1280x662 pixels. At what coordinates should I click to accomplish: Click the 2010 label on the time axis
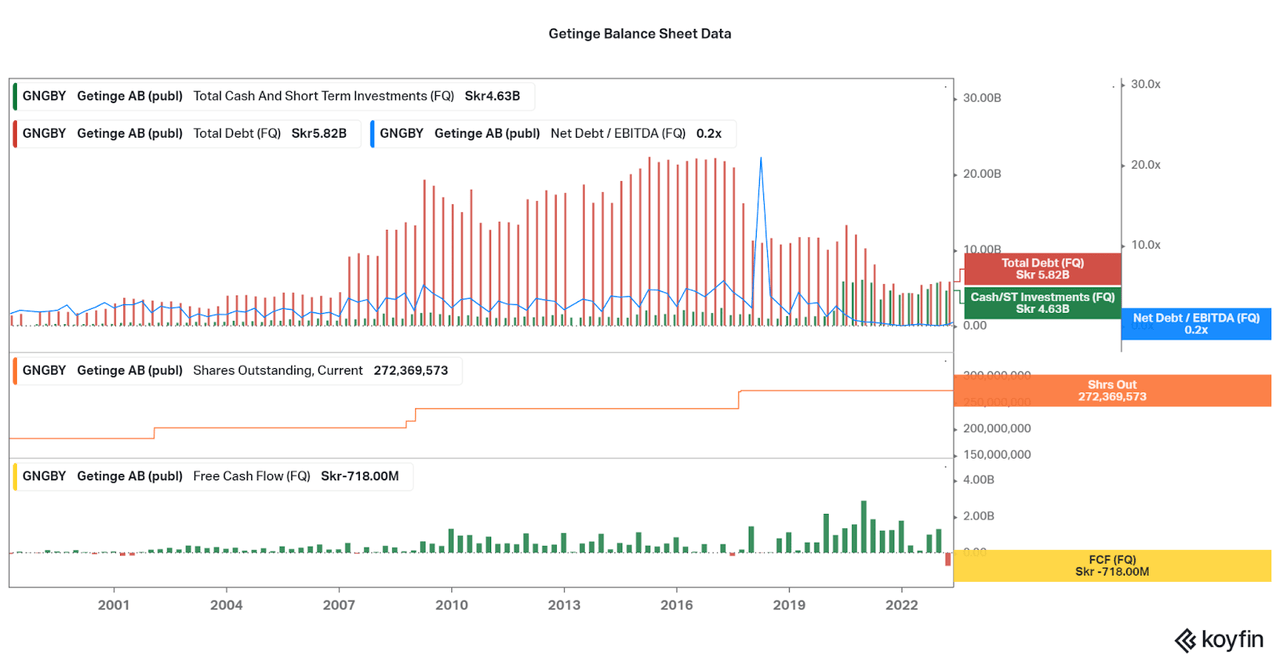(x=452, y=605)
